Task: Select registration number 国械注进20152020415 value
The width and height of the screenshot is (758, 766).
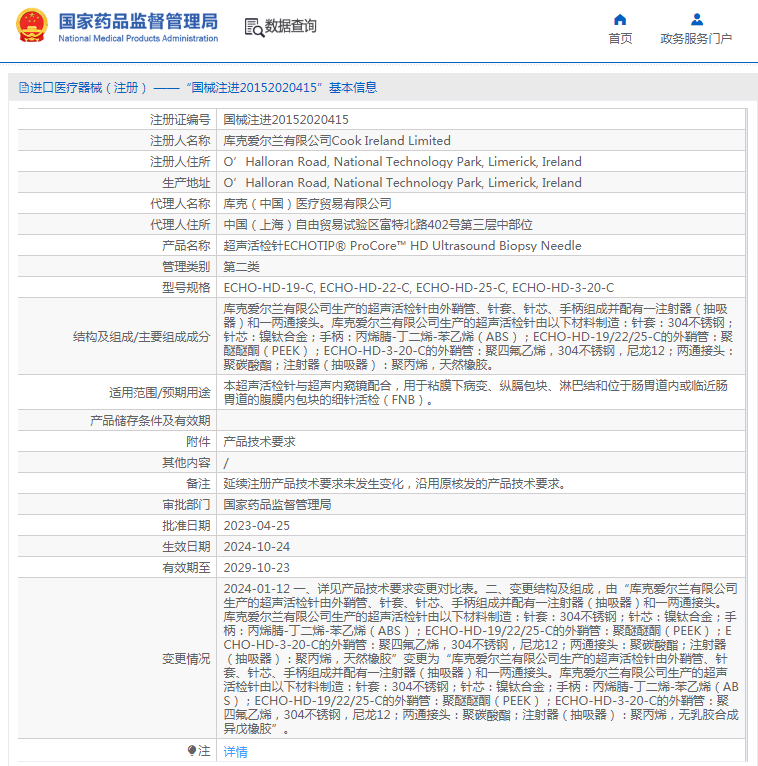Action: click(286, 120)
